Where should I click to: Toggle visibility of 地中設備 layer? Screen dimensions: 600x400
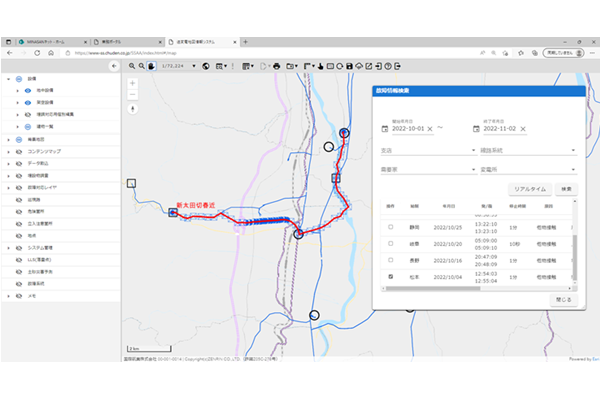pyautogui.click(x=29, y=90)
